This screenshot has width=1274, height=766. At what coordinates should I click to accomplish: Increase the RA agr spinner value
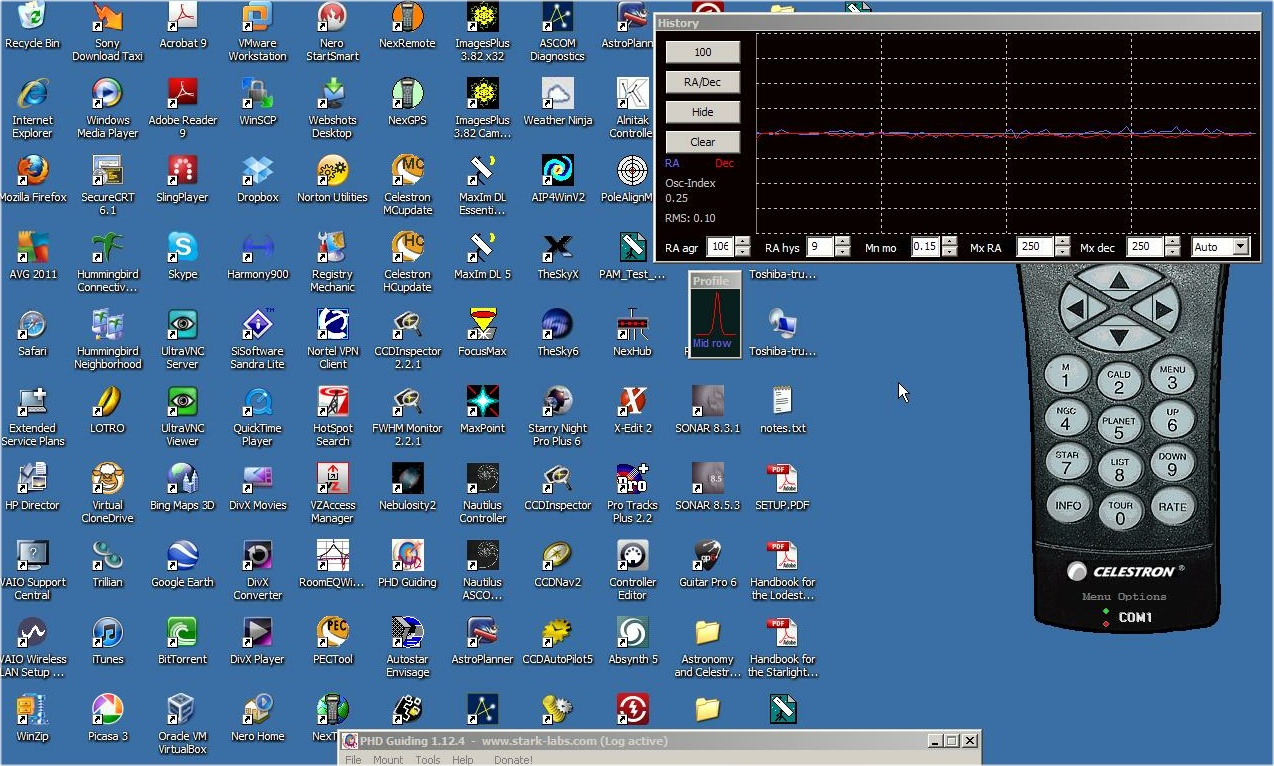(x=742, y=242)
